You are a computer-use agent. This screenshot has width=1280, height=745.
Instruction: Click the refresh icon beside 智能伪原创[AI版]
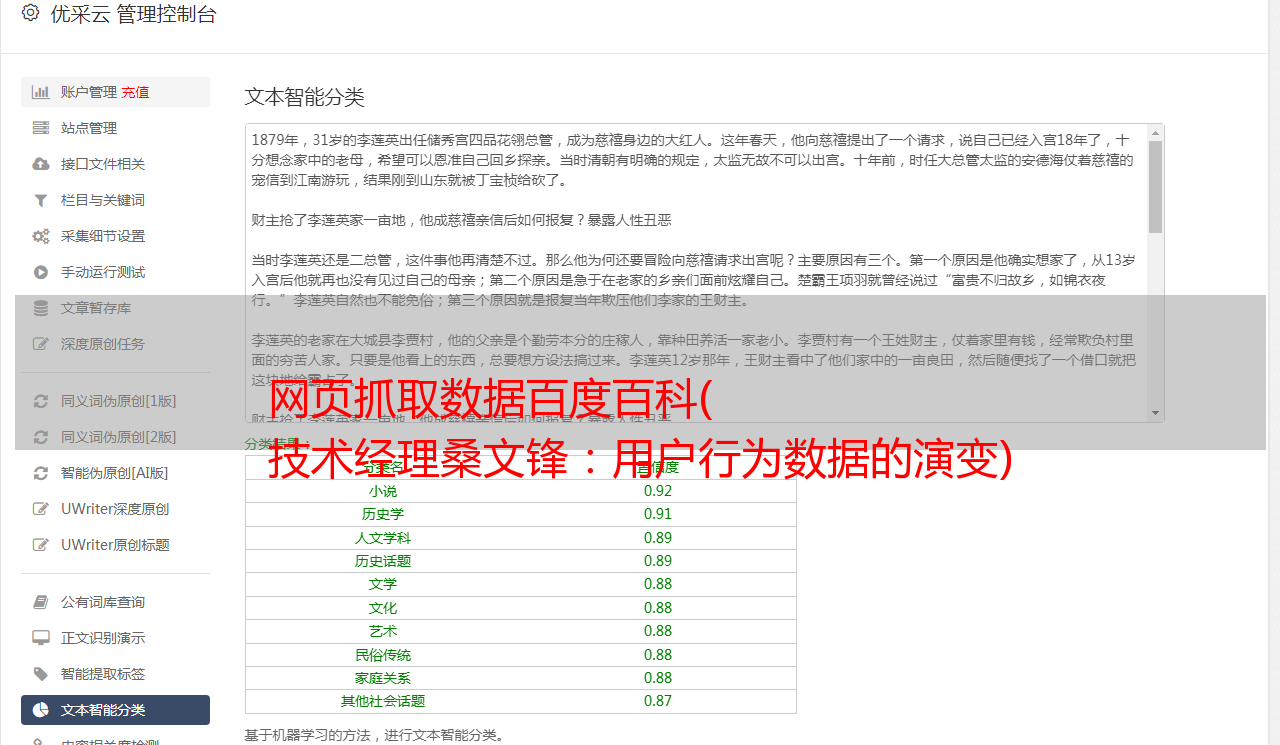click(41, 473)
